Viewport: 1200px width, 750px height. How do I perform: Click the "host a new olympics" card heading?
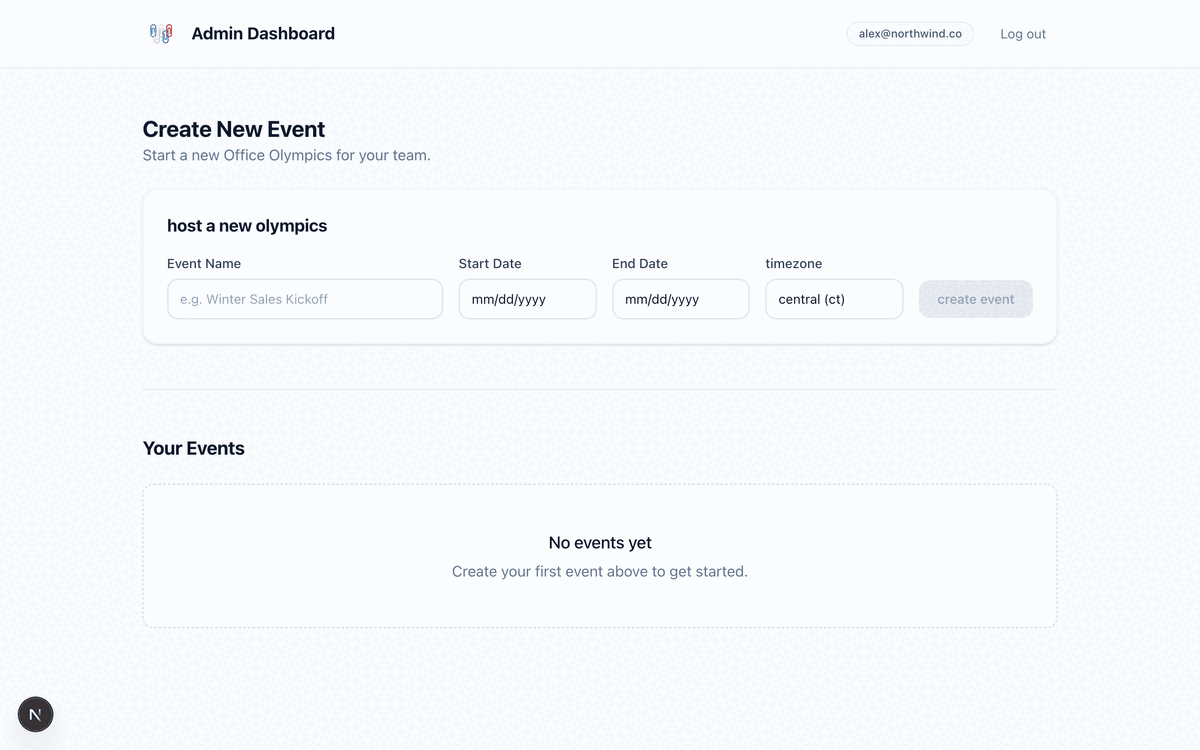pyautogui.click(x=247, y=226)
